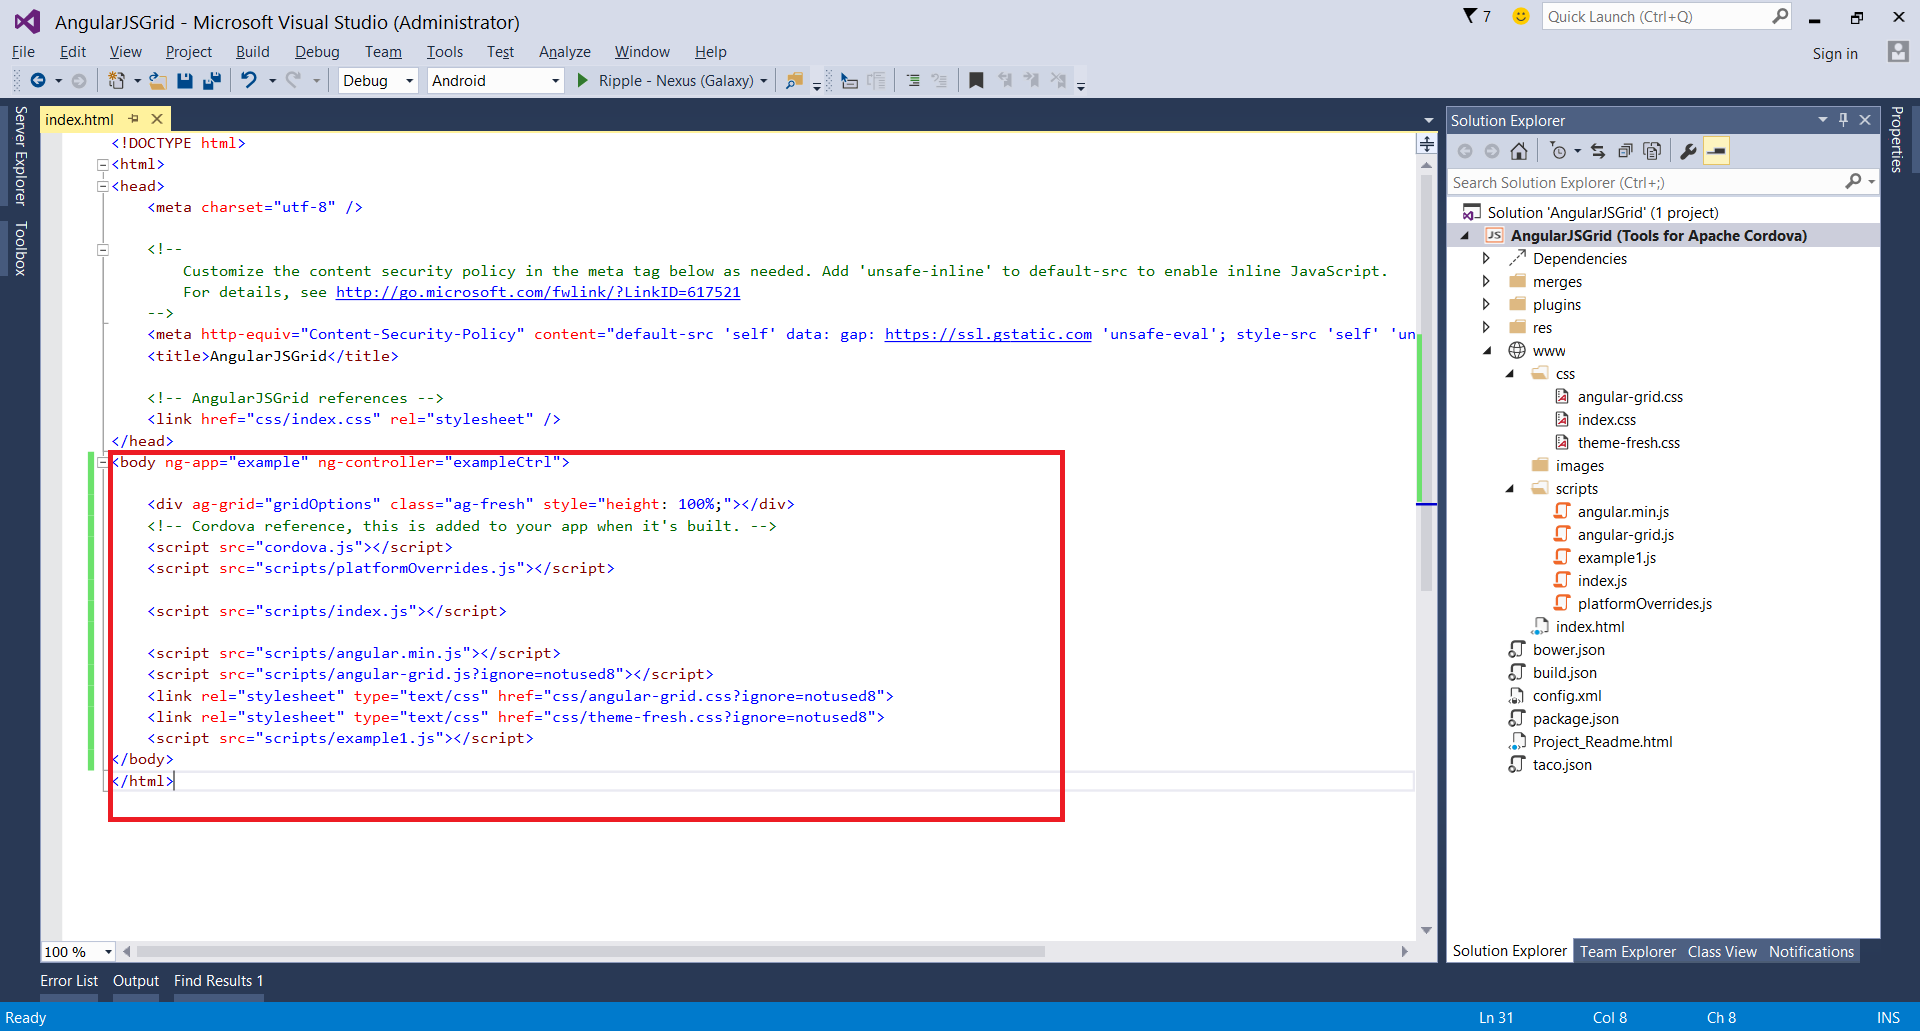This screenshot has height=1031, width=1920.
Task: Click the Pending Changes Filter clock icon
Action: tap(1558, 151)
